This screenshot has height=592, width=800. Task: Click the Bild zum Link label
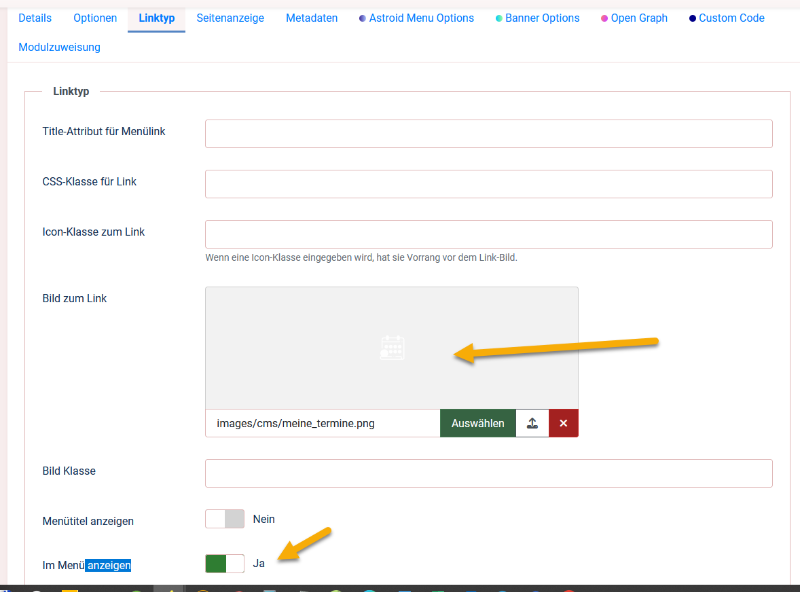[x=74, y=299]
